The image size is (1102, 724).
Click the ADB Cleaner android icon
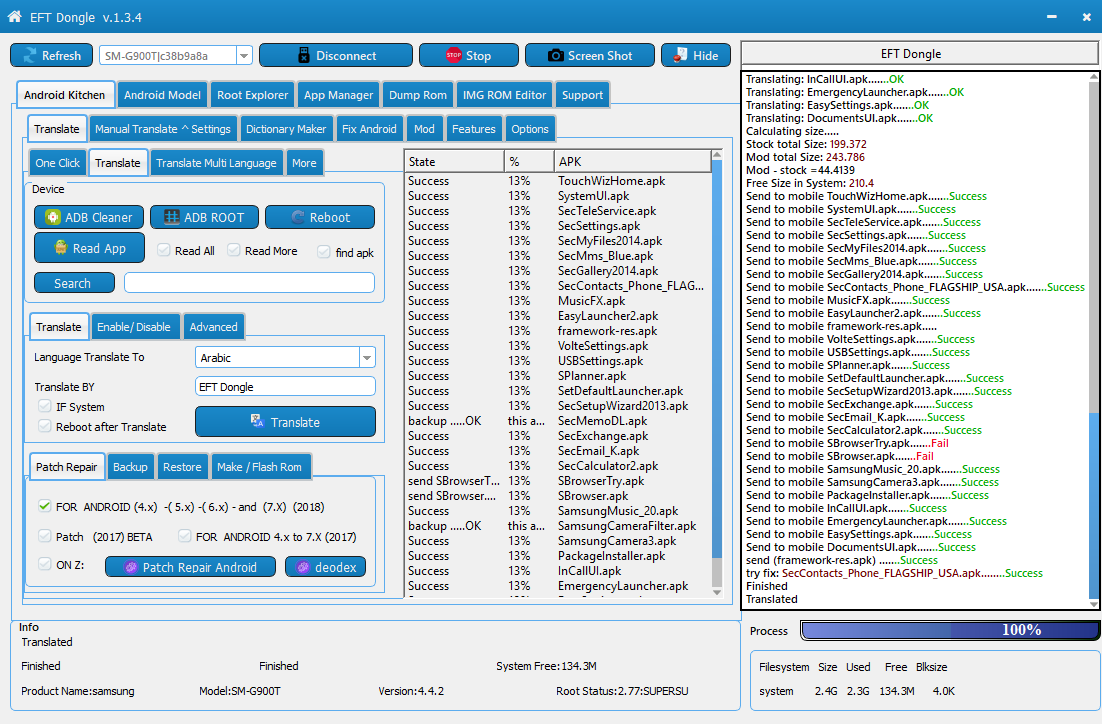tap(53, 217)
